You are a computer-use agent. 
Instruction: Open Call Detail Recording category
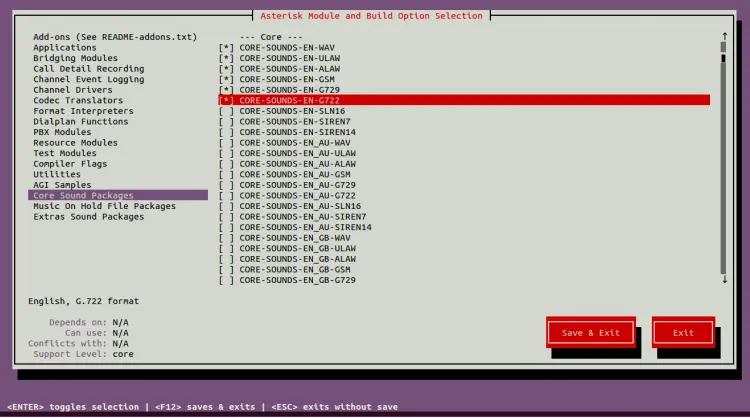pos(88,68)
